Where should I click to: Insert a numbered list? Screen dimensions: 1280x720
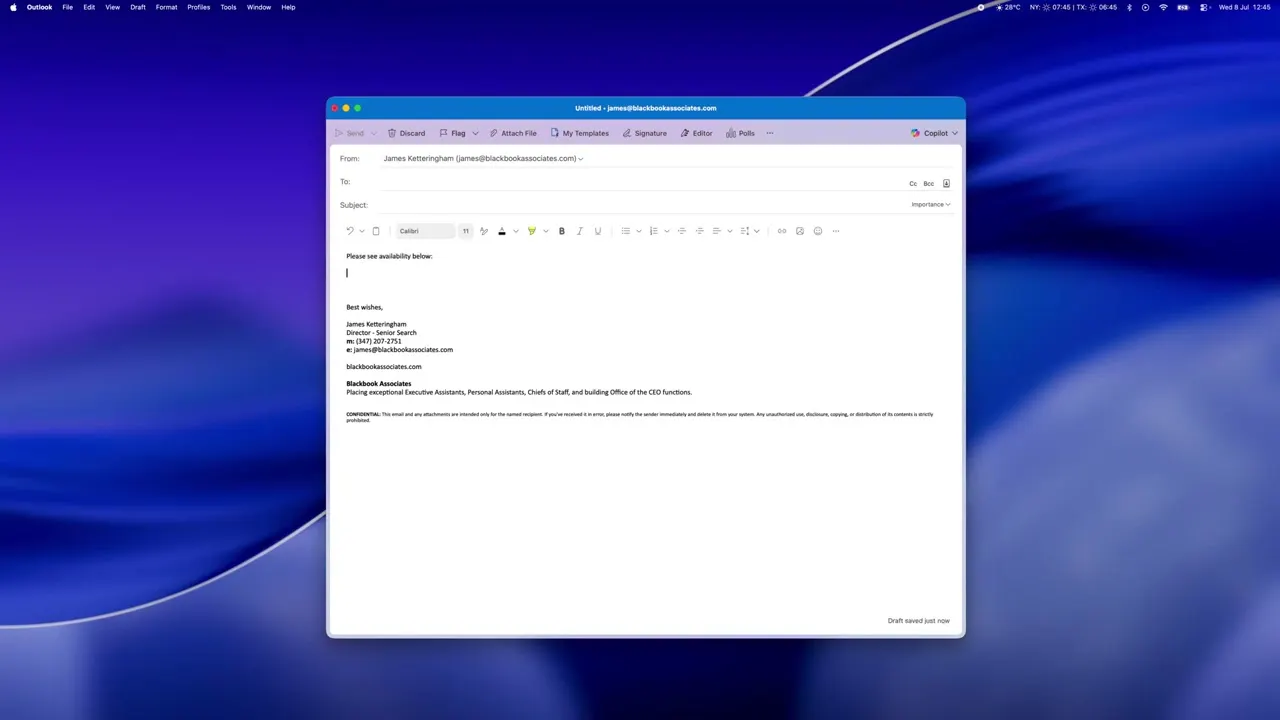pyautogui.click(x=654, y=231)
